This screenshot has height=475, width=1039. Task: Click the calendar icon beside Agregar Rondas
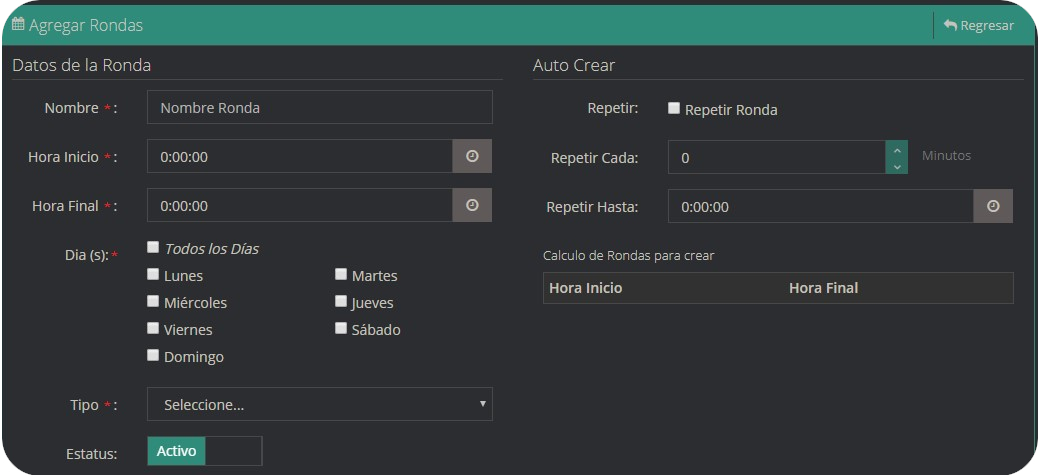(18, 25)
